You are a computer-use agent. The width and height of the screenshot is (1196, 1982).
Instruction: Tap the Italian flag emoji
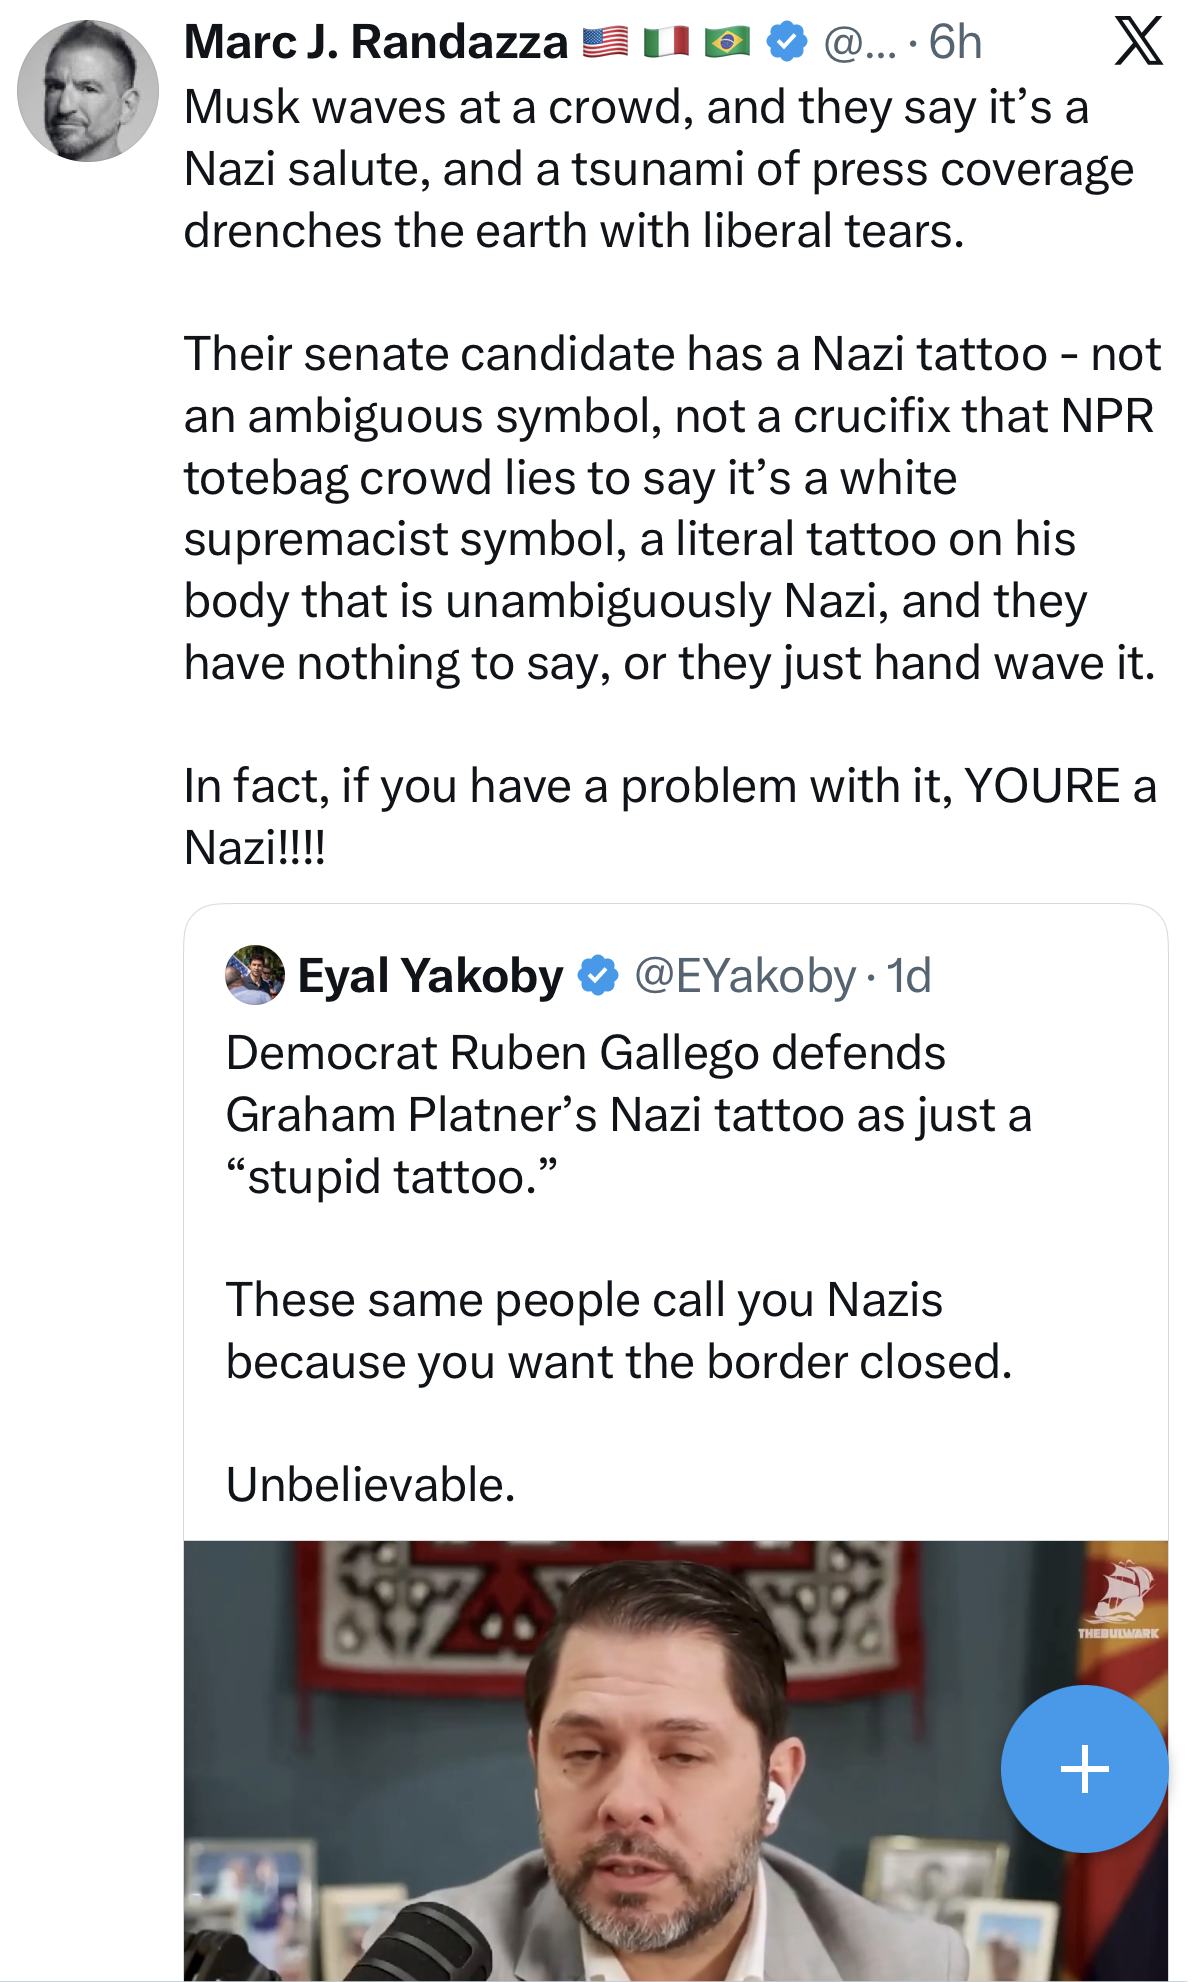tap(666, 42)
